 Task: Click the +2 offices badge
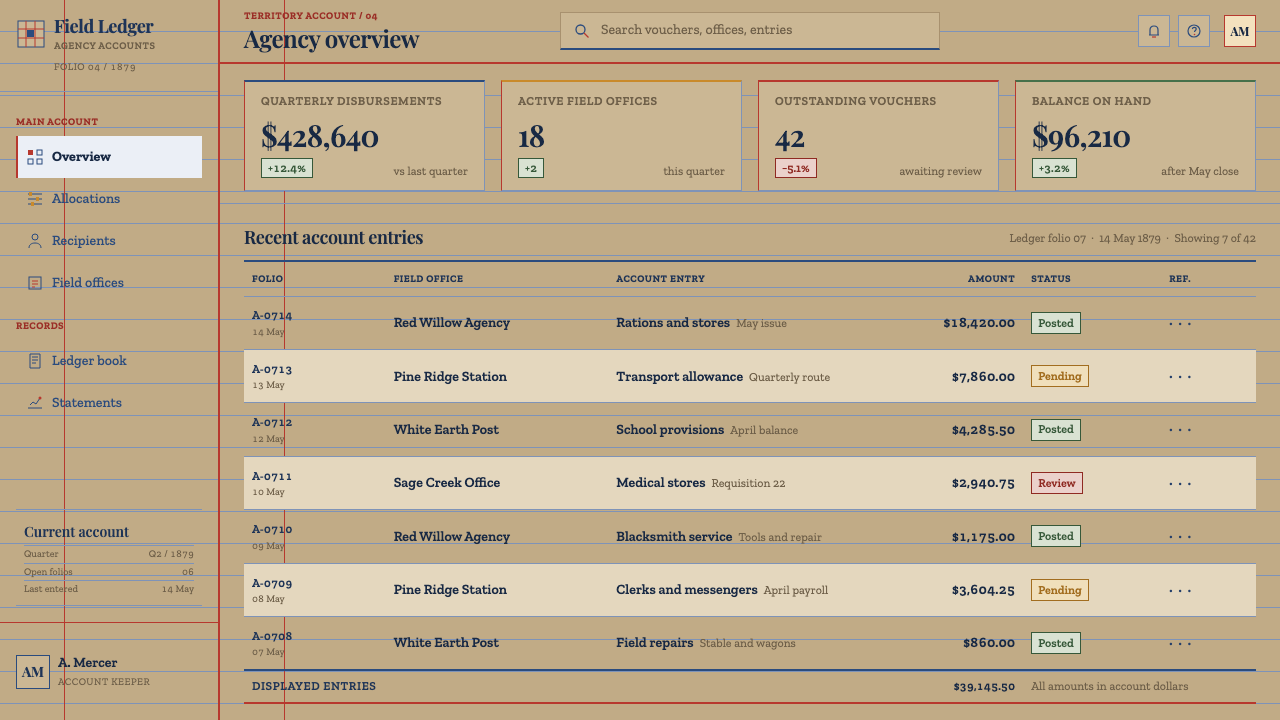[531, 168]
